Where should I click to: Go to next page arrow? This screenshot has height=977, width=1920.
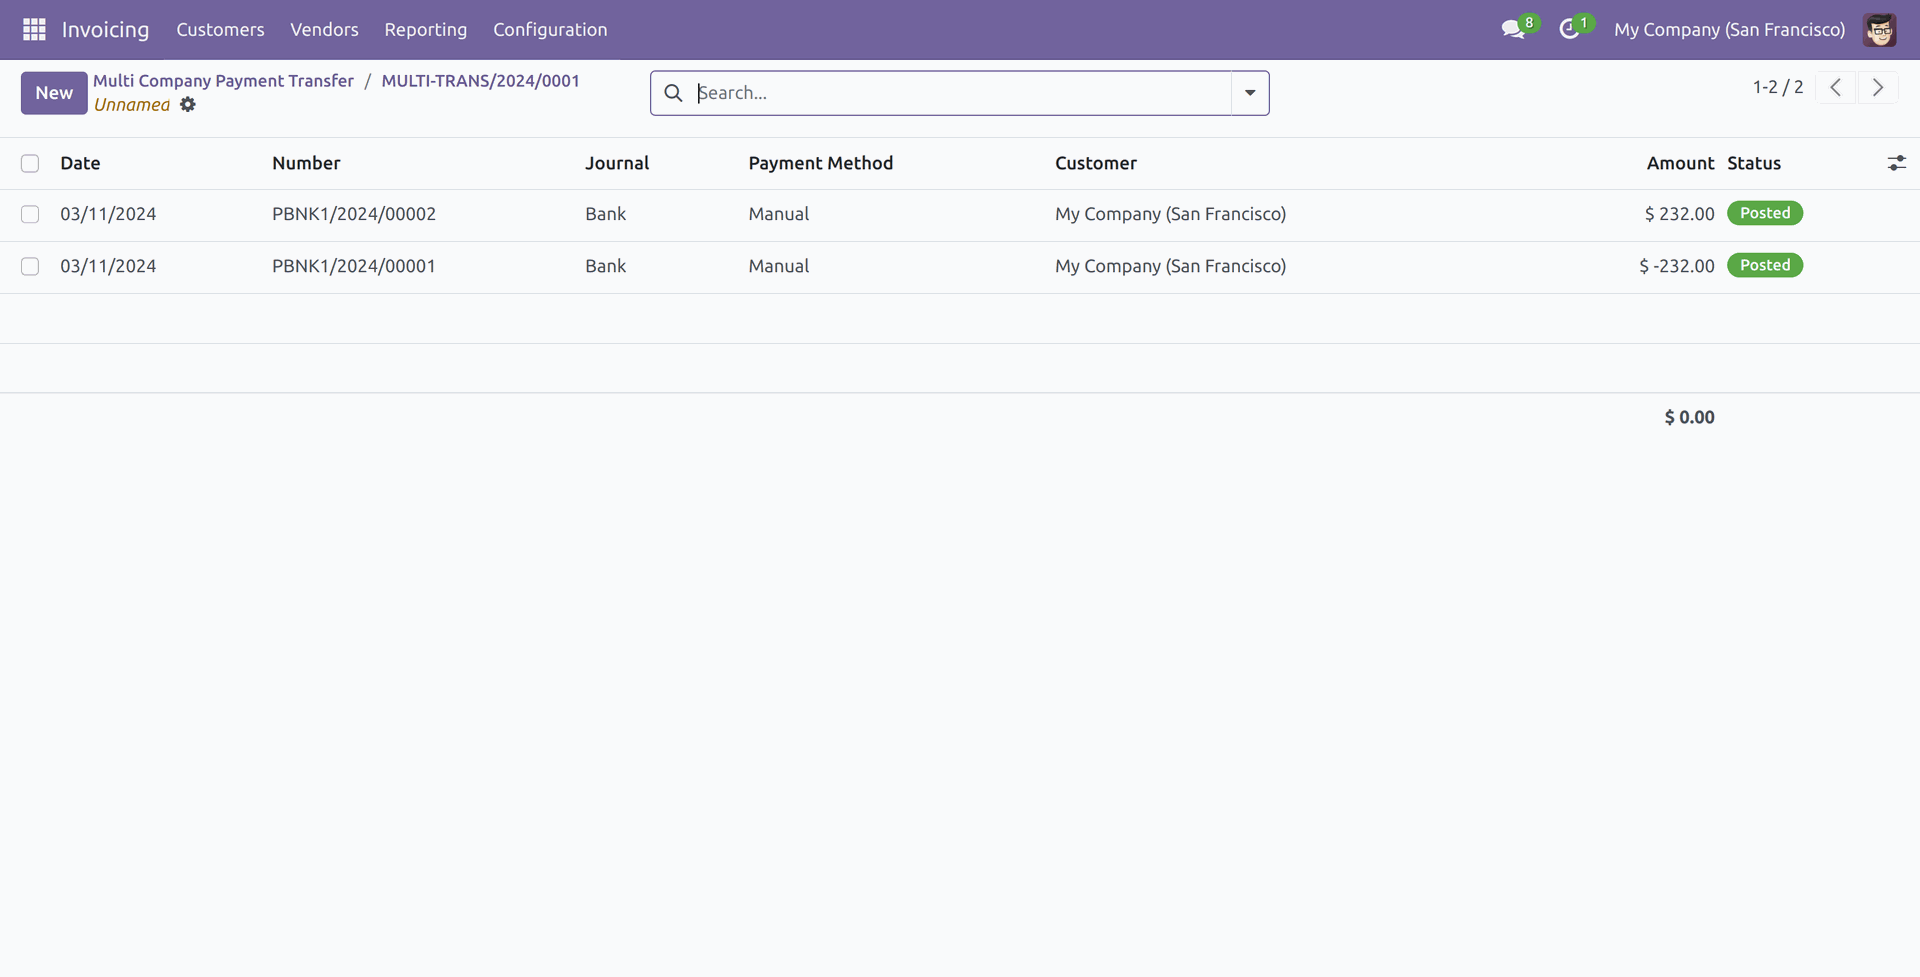click(1877, 88)
